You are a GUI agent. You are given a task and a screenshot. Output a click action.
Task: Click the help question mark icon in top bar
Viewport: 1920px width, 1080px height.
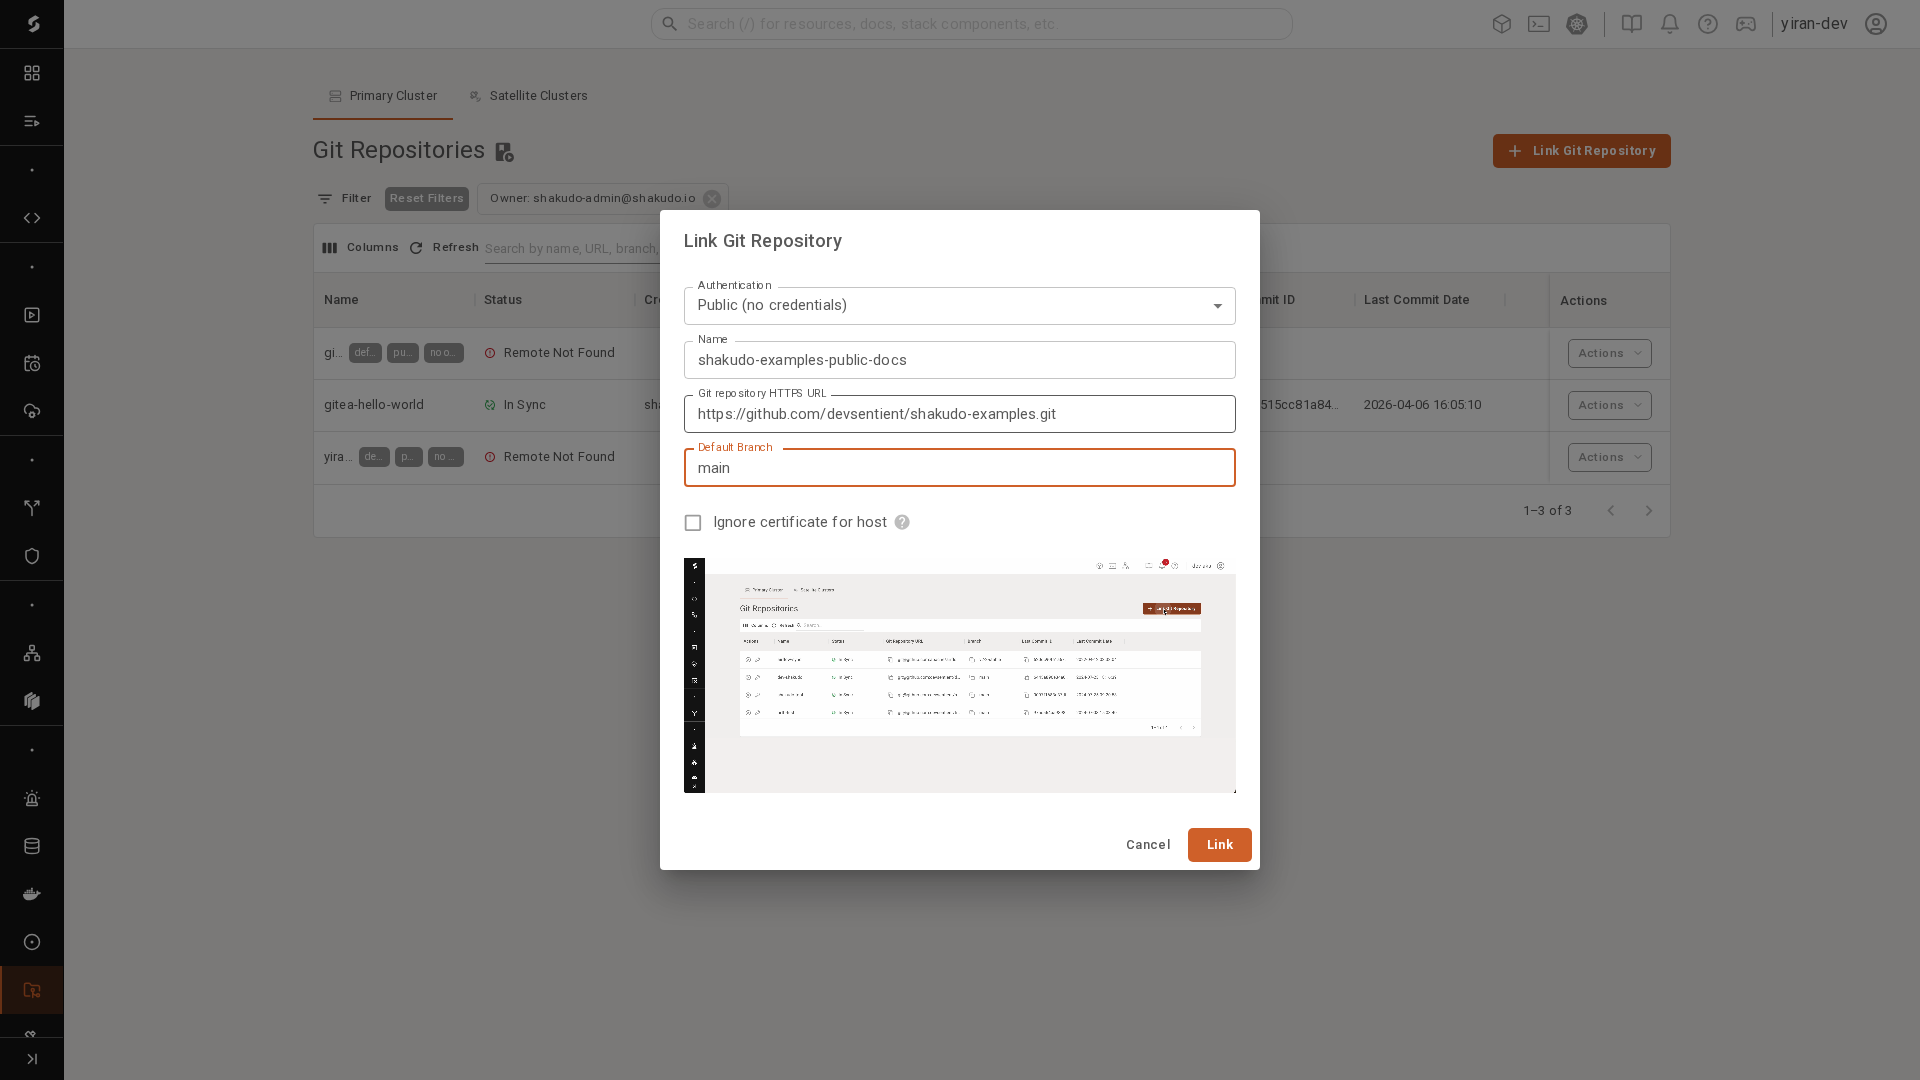(1708, 24)
